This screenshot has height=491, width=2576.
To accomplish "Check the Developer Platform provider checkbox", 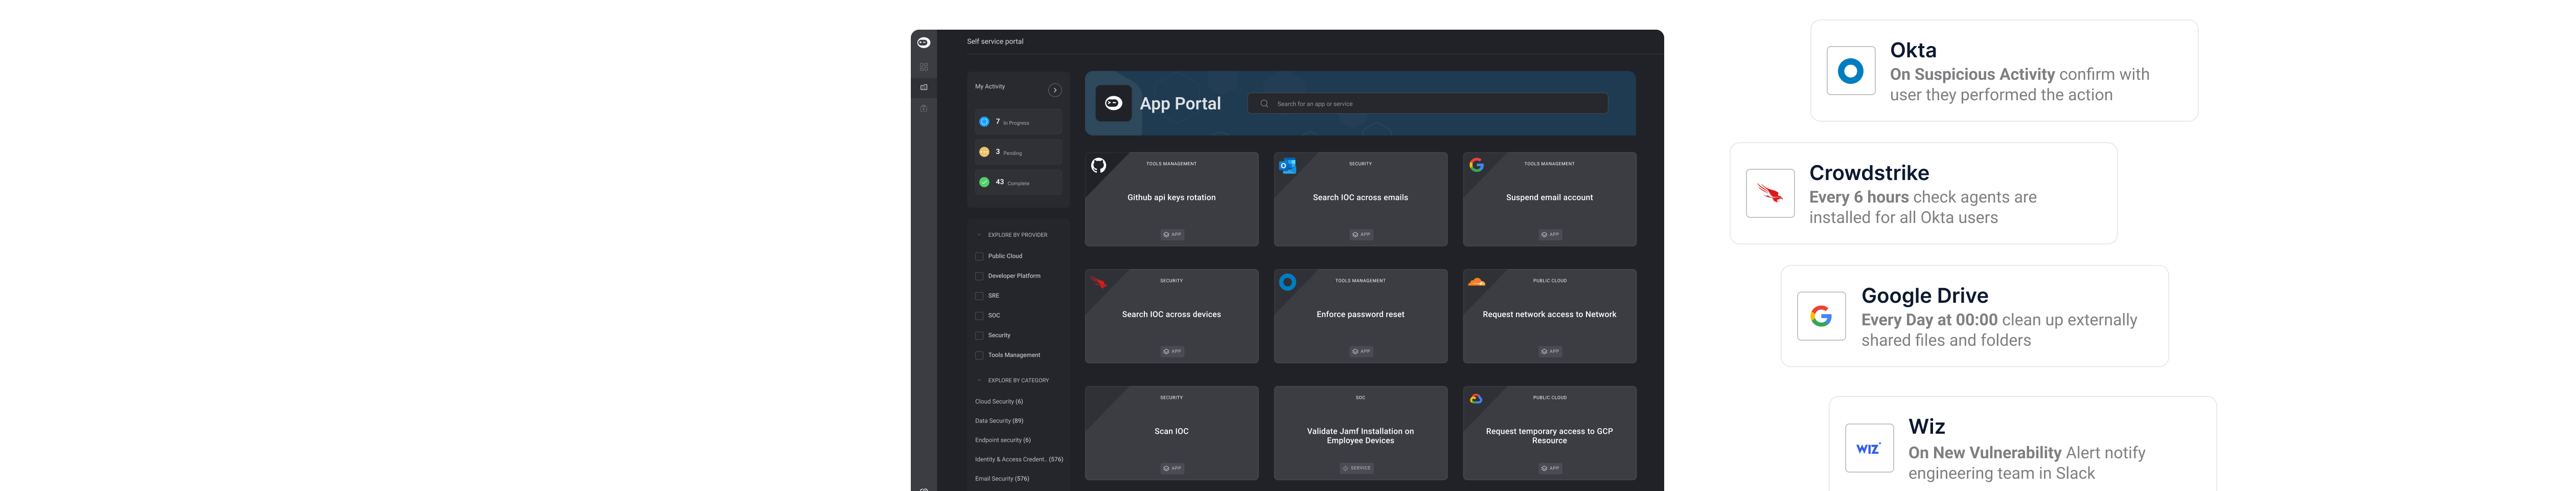I will coord(979,276).
